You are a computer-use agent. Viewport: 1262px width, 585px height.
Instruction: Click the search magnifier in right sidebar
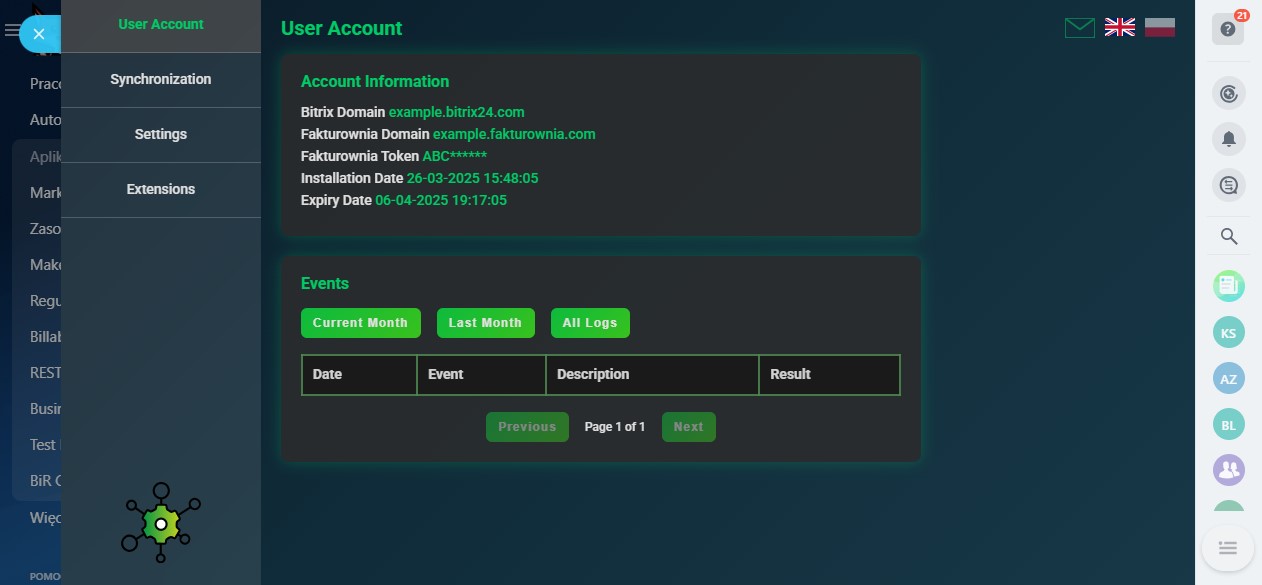[x=1229, y=237]
